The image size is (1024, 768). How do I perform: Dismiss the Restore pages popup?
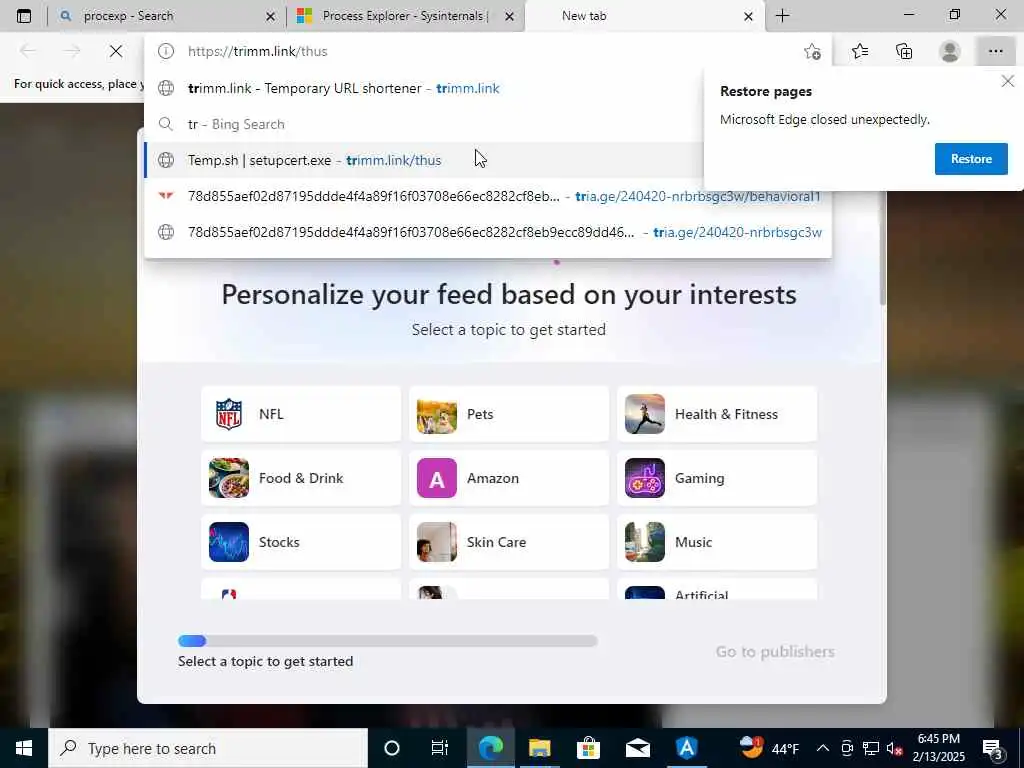tap(1008, 81)
